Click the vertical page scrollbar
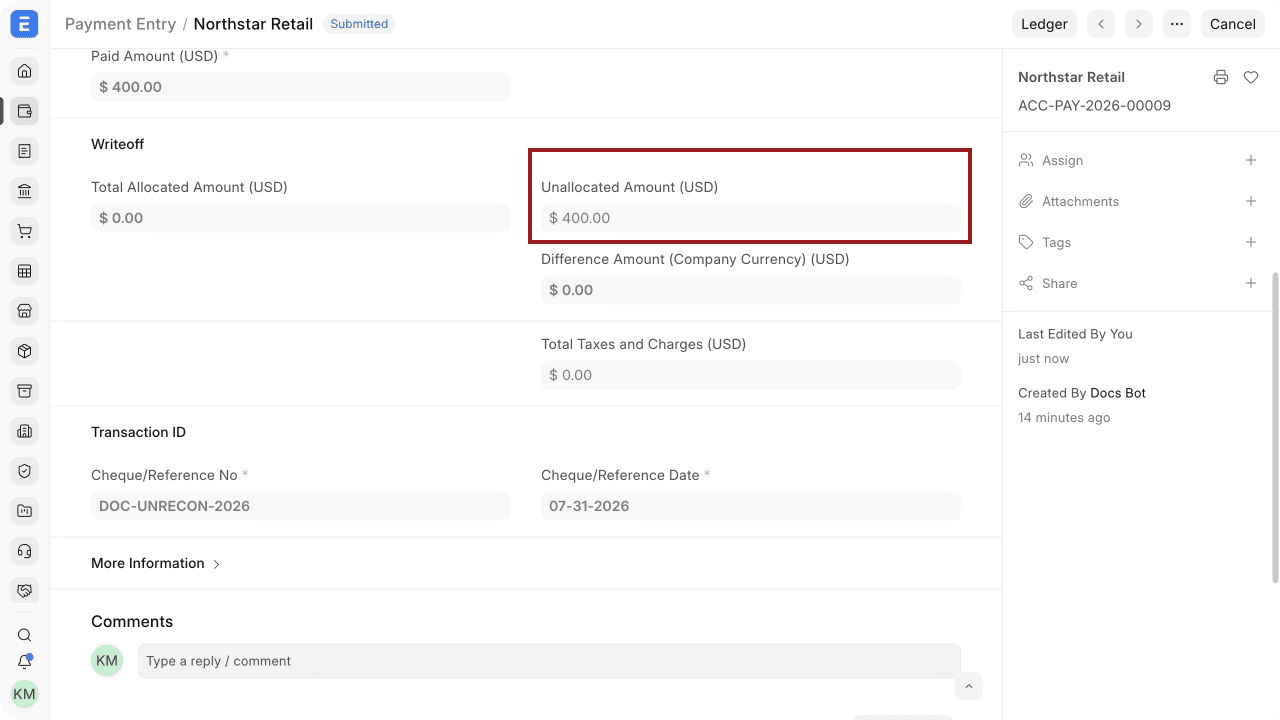 (x=1275, y=427)
